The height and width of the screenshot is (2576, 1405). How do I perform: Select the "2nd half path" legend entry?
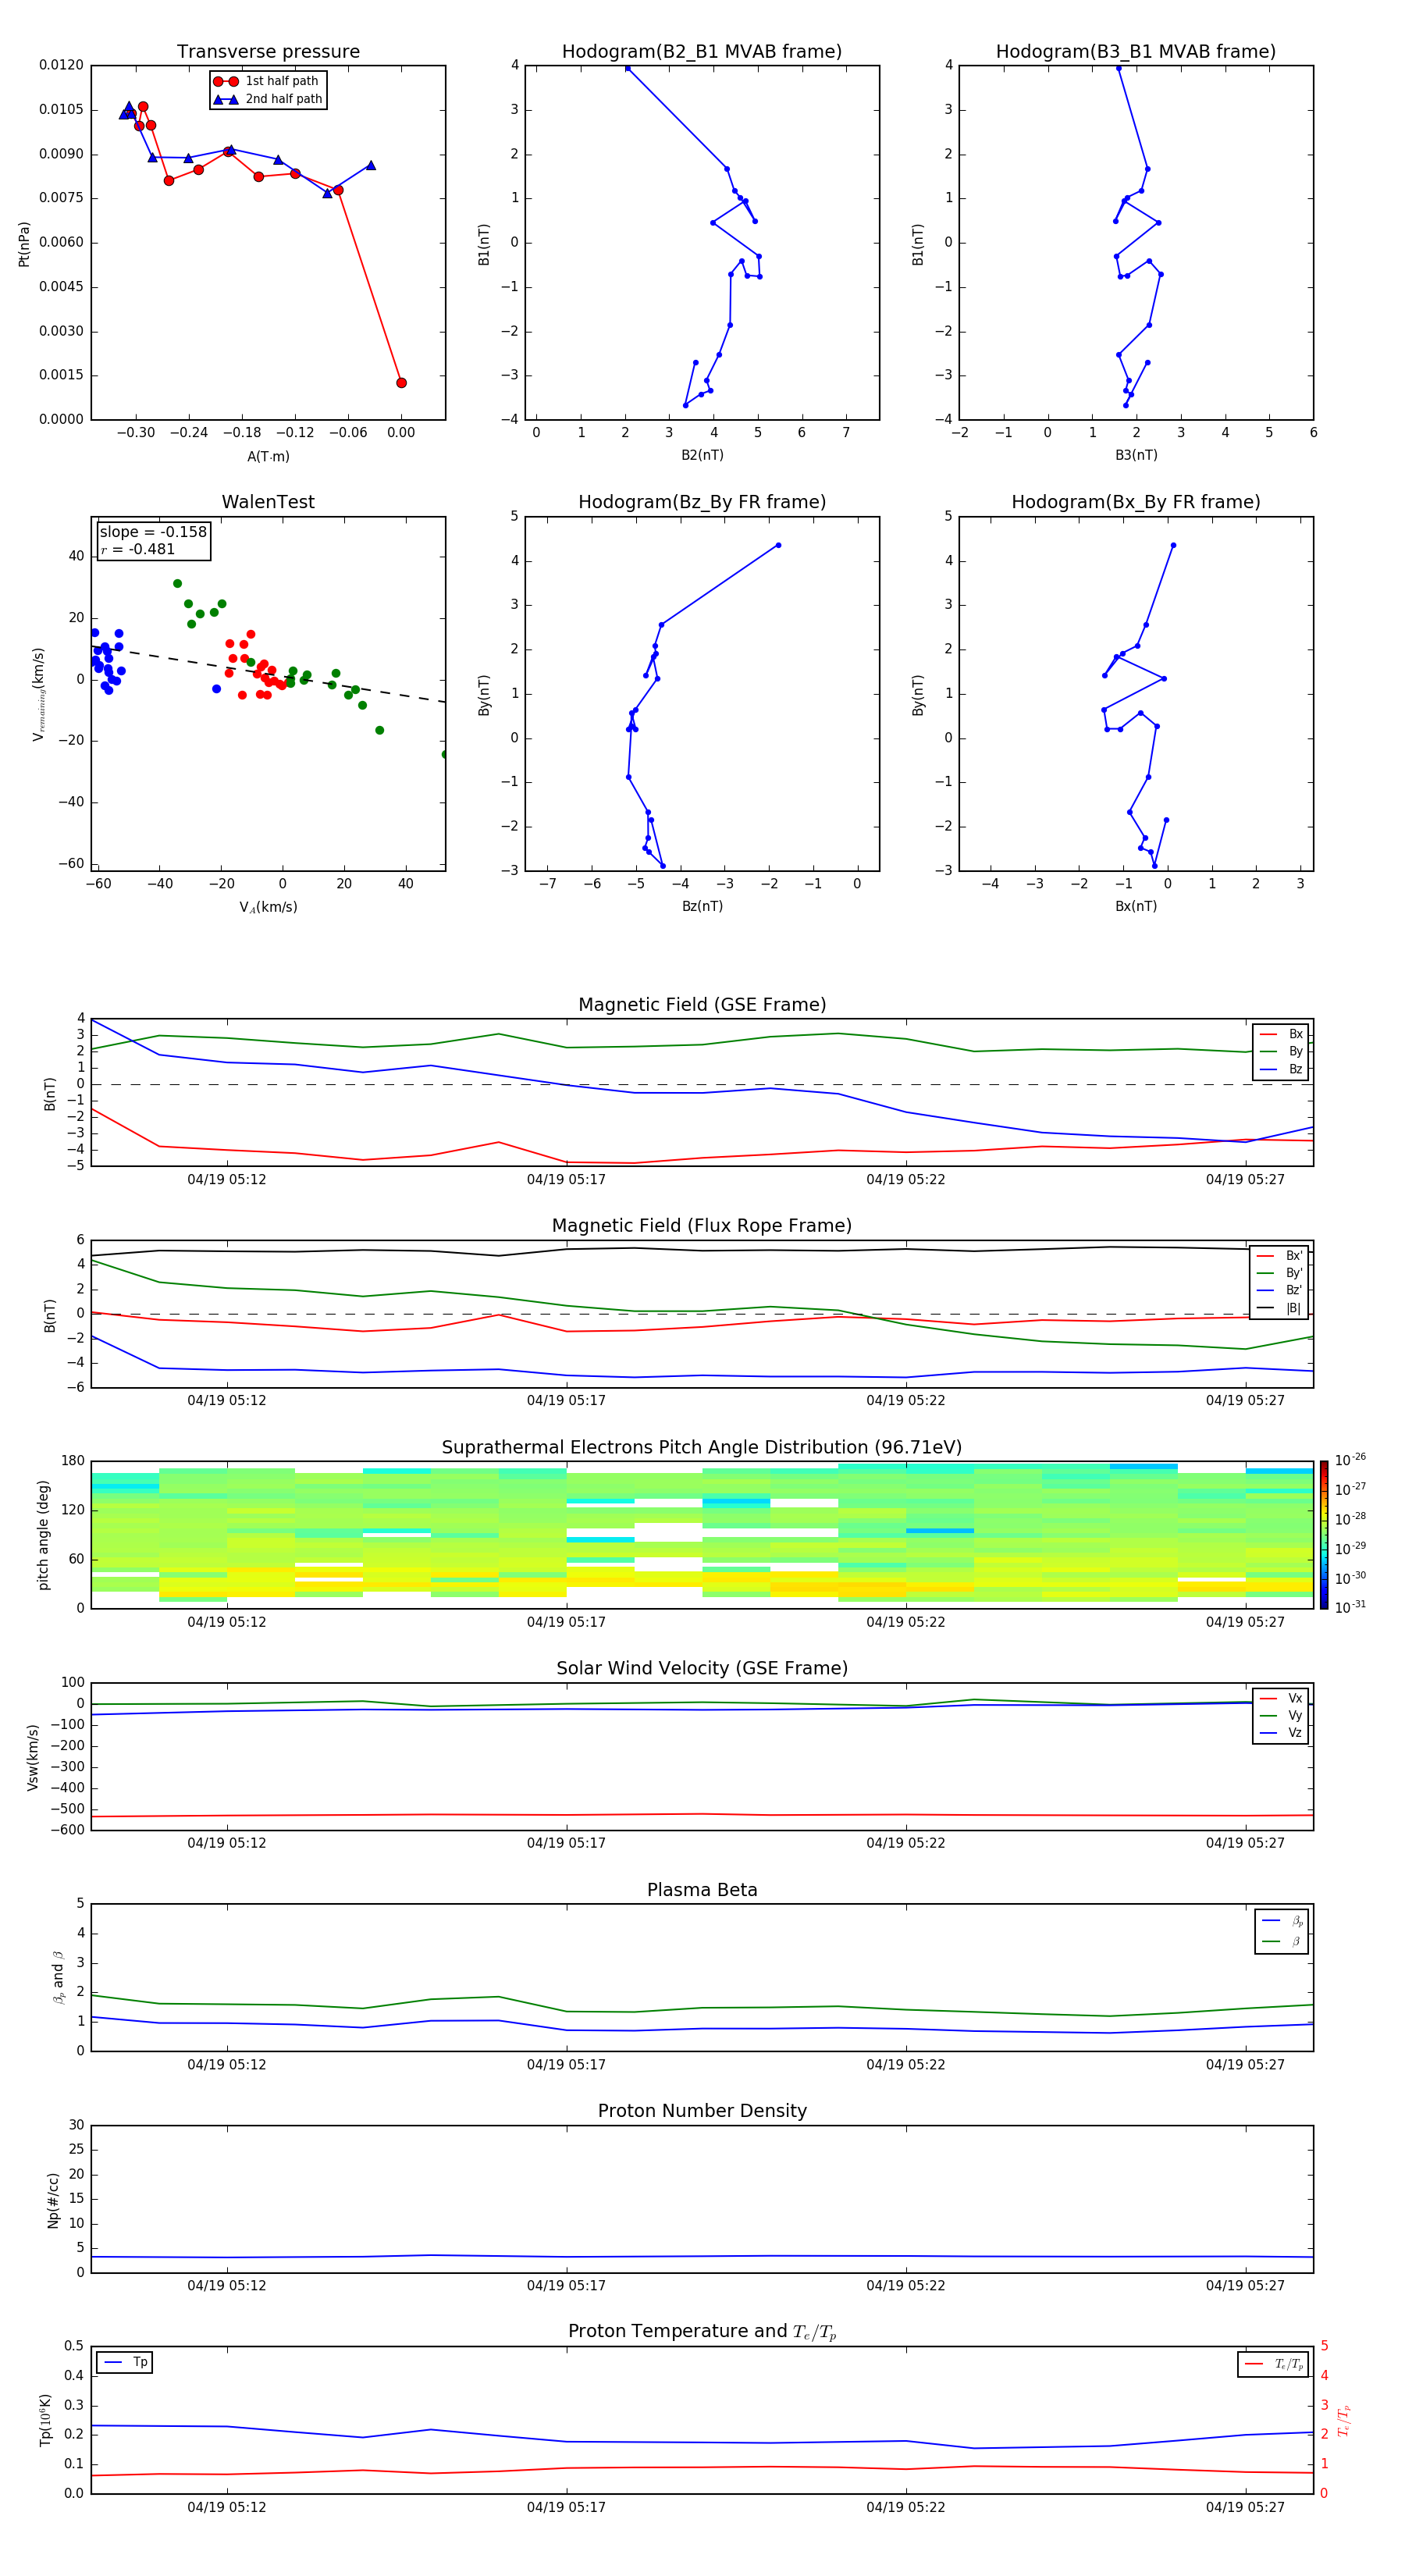pos(267,99)
